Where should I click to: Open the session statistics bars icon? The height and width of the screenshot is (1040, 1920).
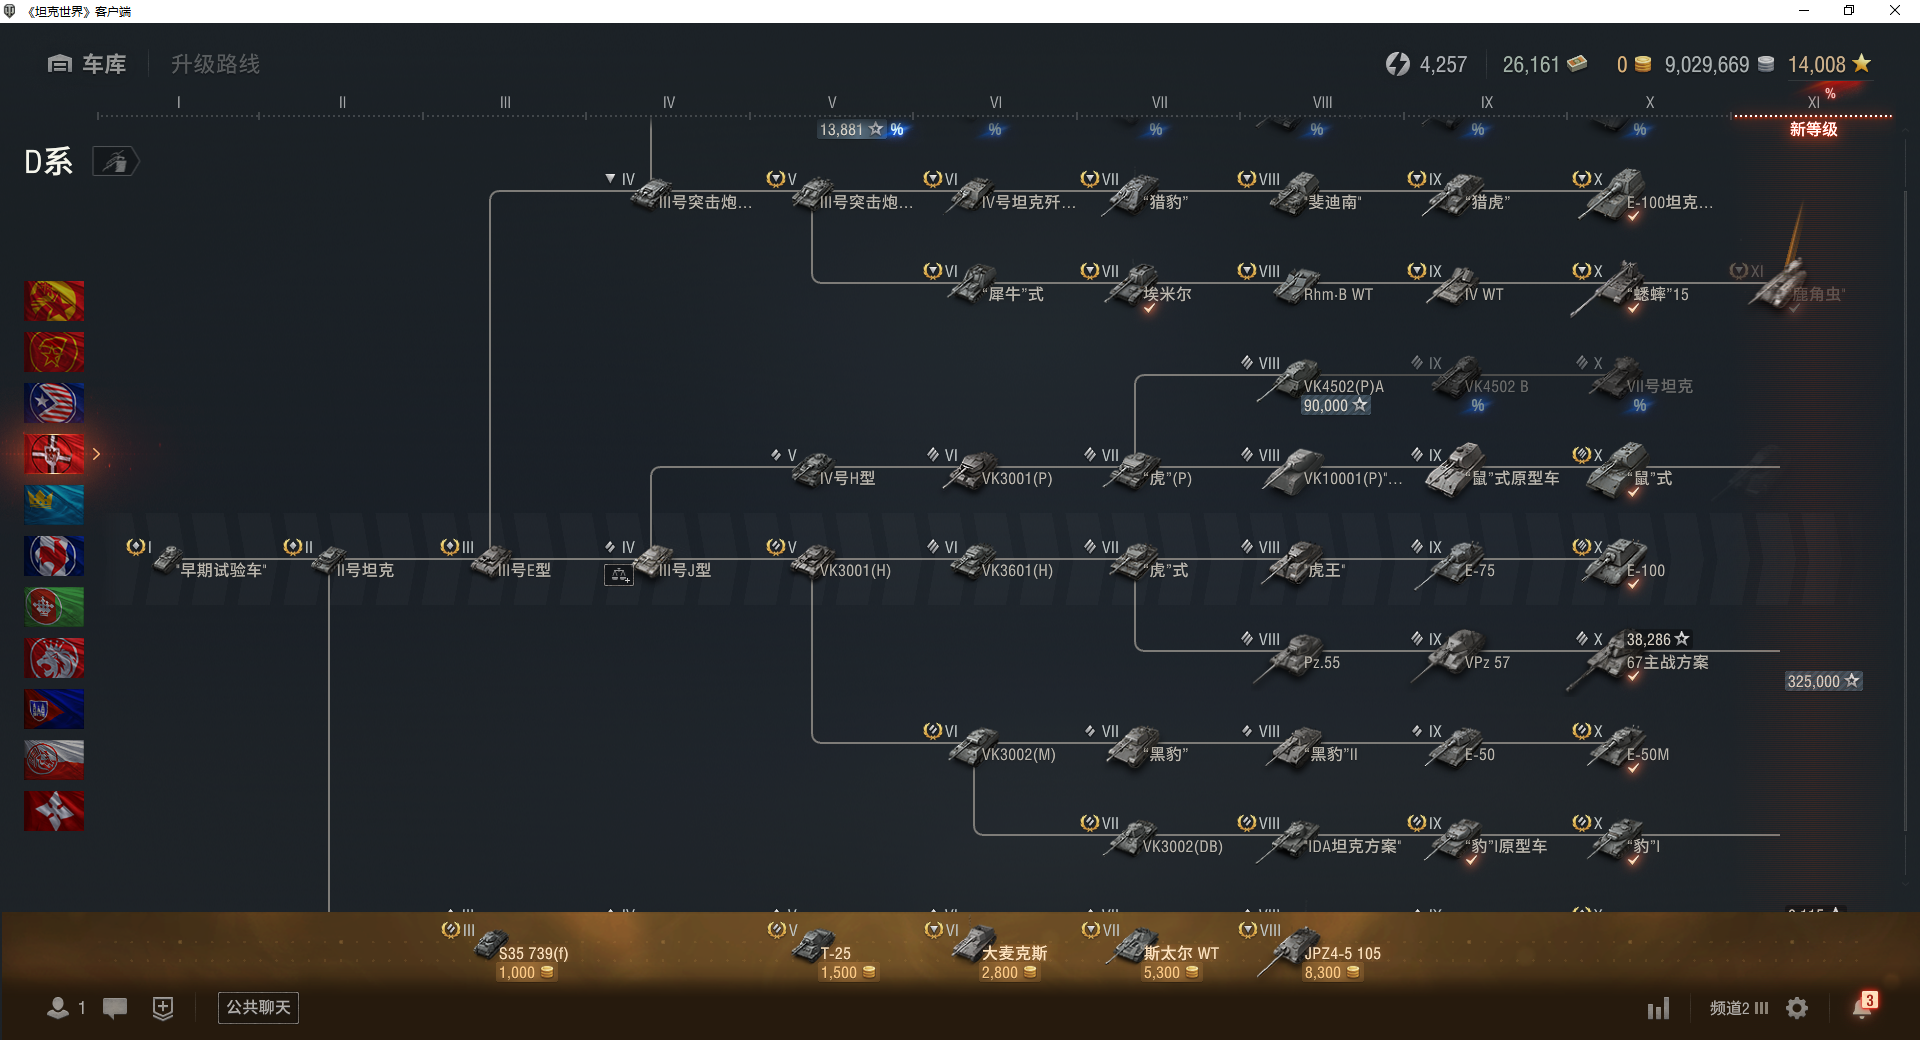pyautogui.click(x=1658, y=1008)
